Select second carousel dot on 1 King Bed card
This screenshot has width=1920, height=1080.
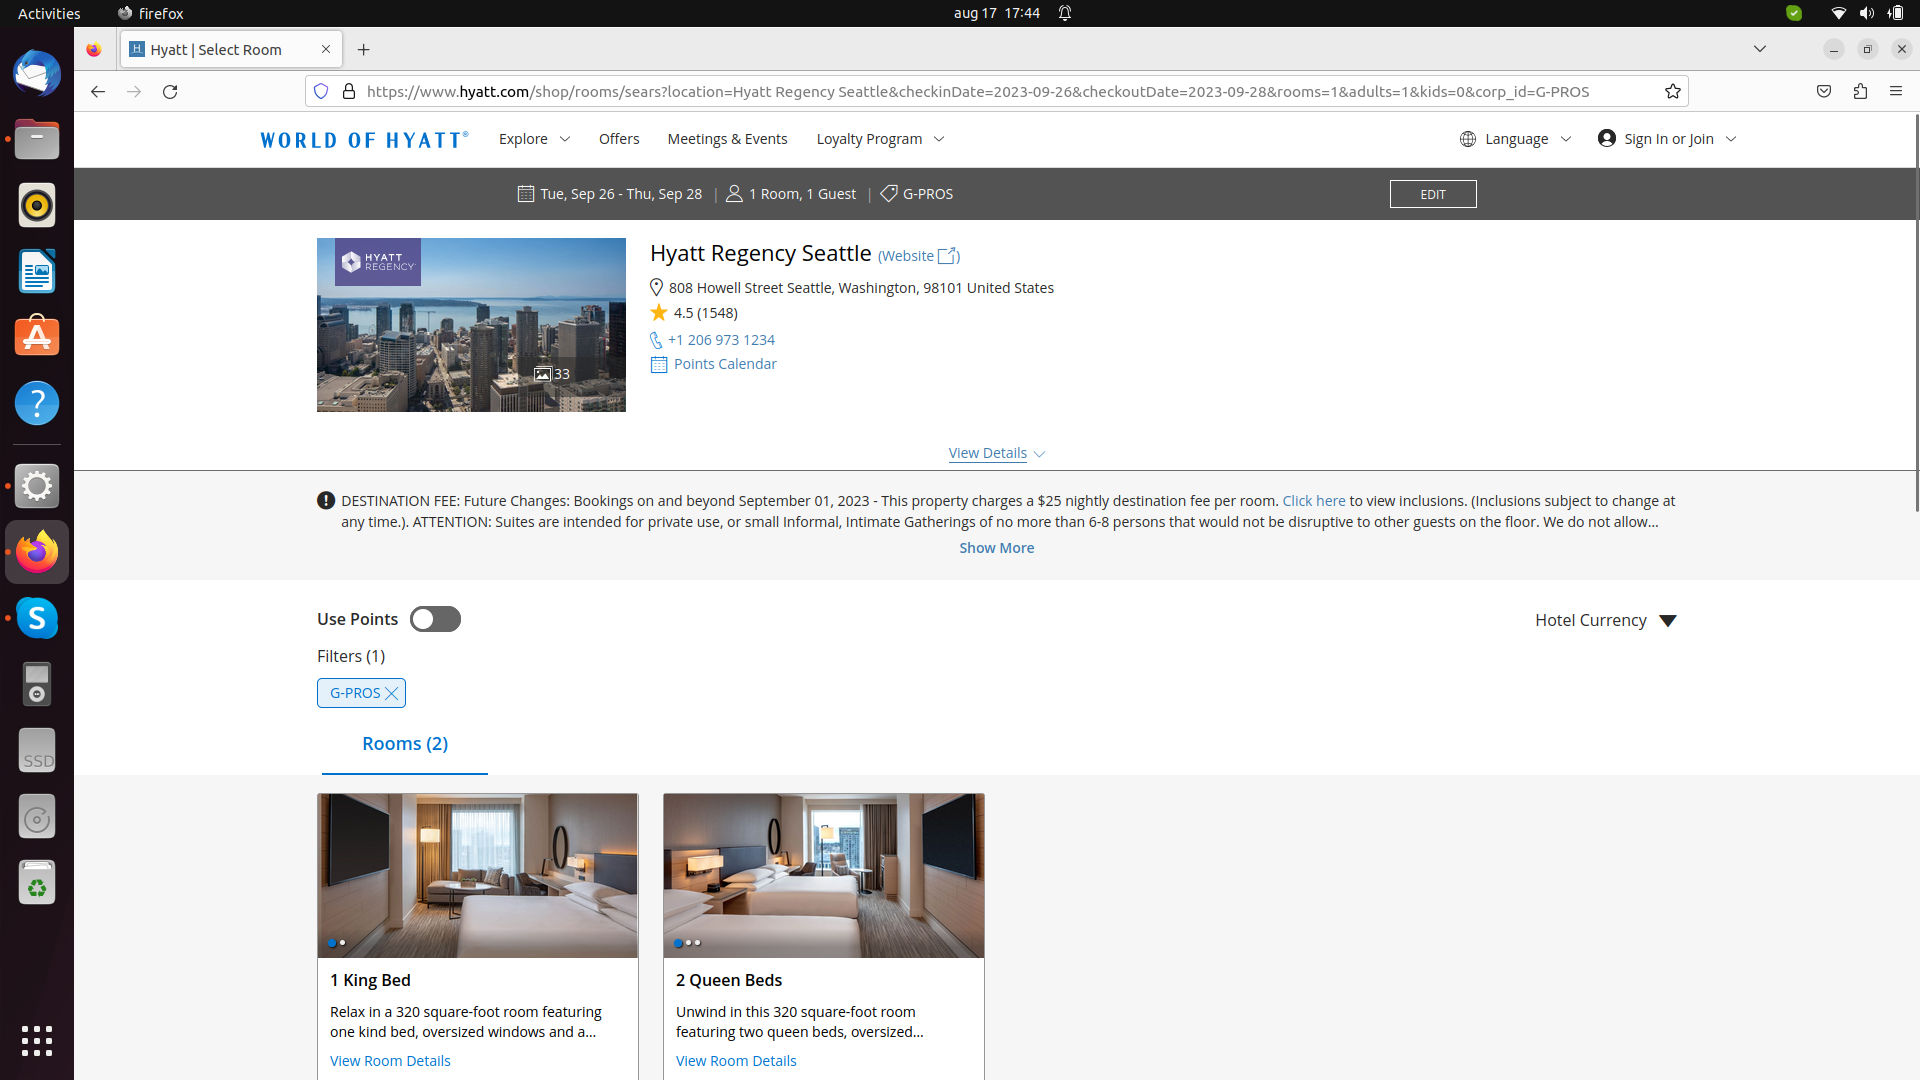coord(341,943)
